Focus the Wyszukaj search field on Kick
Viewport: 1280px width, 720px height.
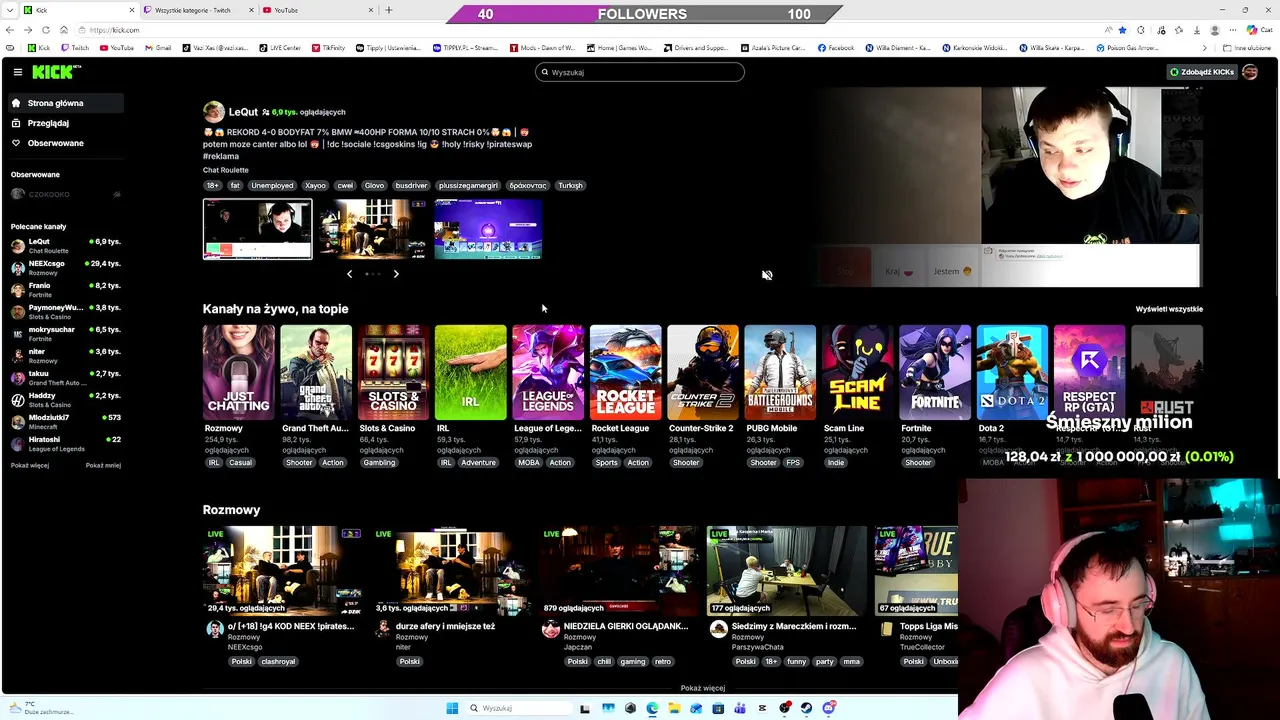click(x=640, y=72)
